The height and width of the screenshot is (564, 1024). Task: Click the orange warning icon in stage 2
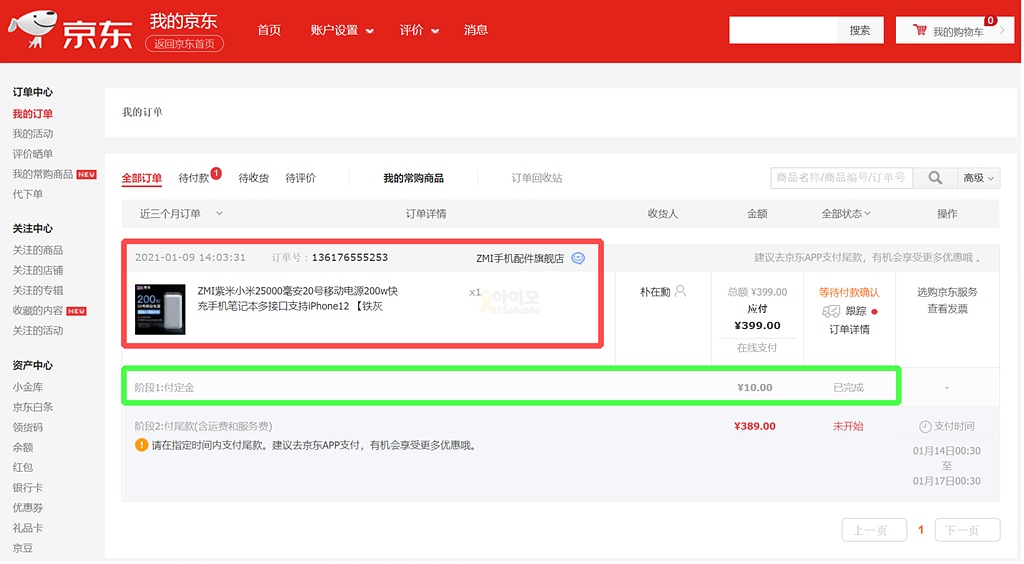[141, 446]
